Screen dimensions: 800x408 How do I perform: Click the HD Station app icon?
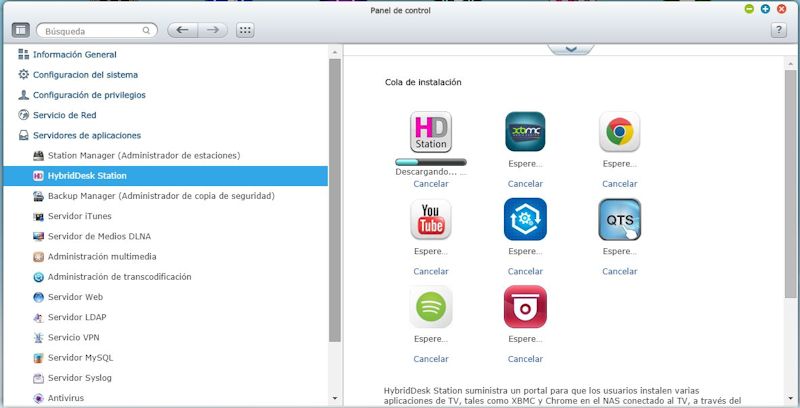point(431,132)
